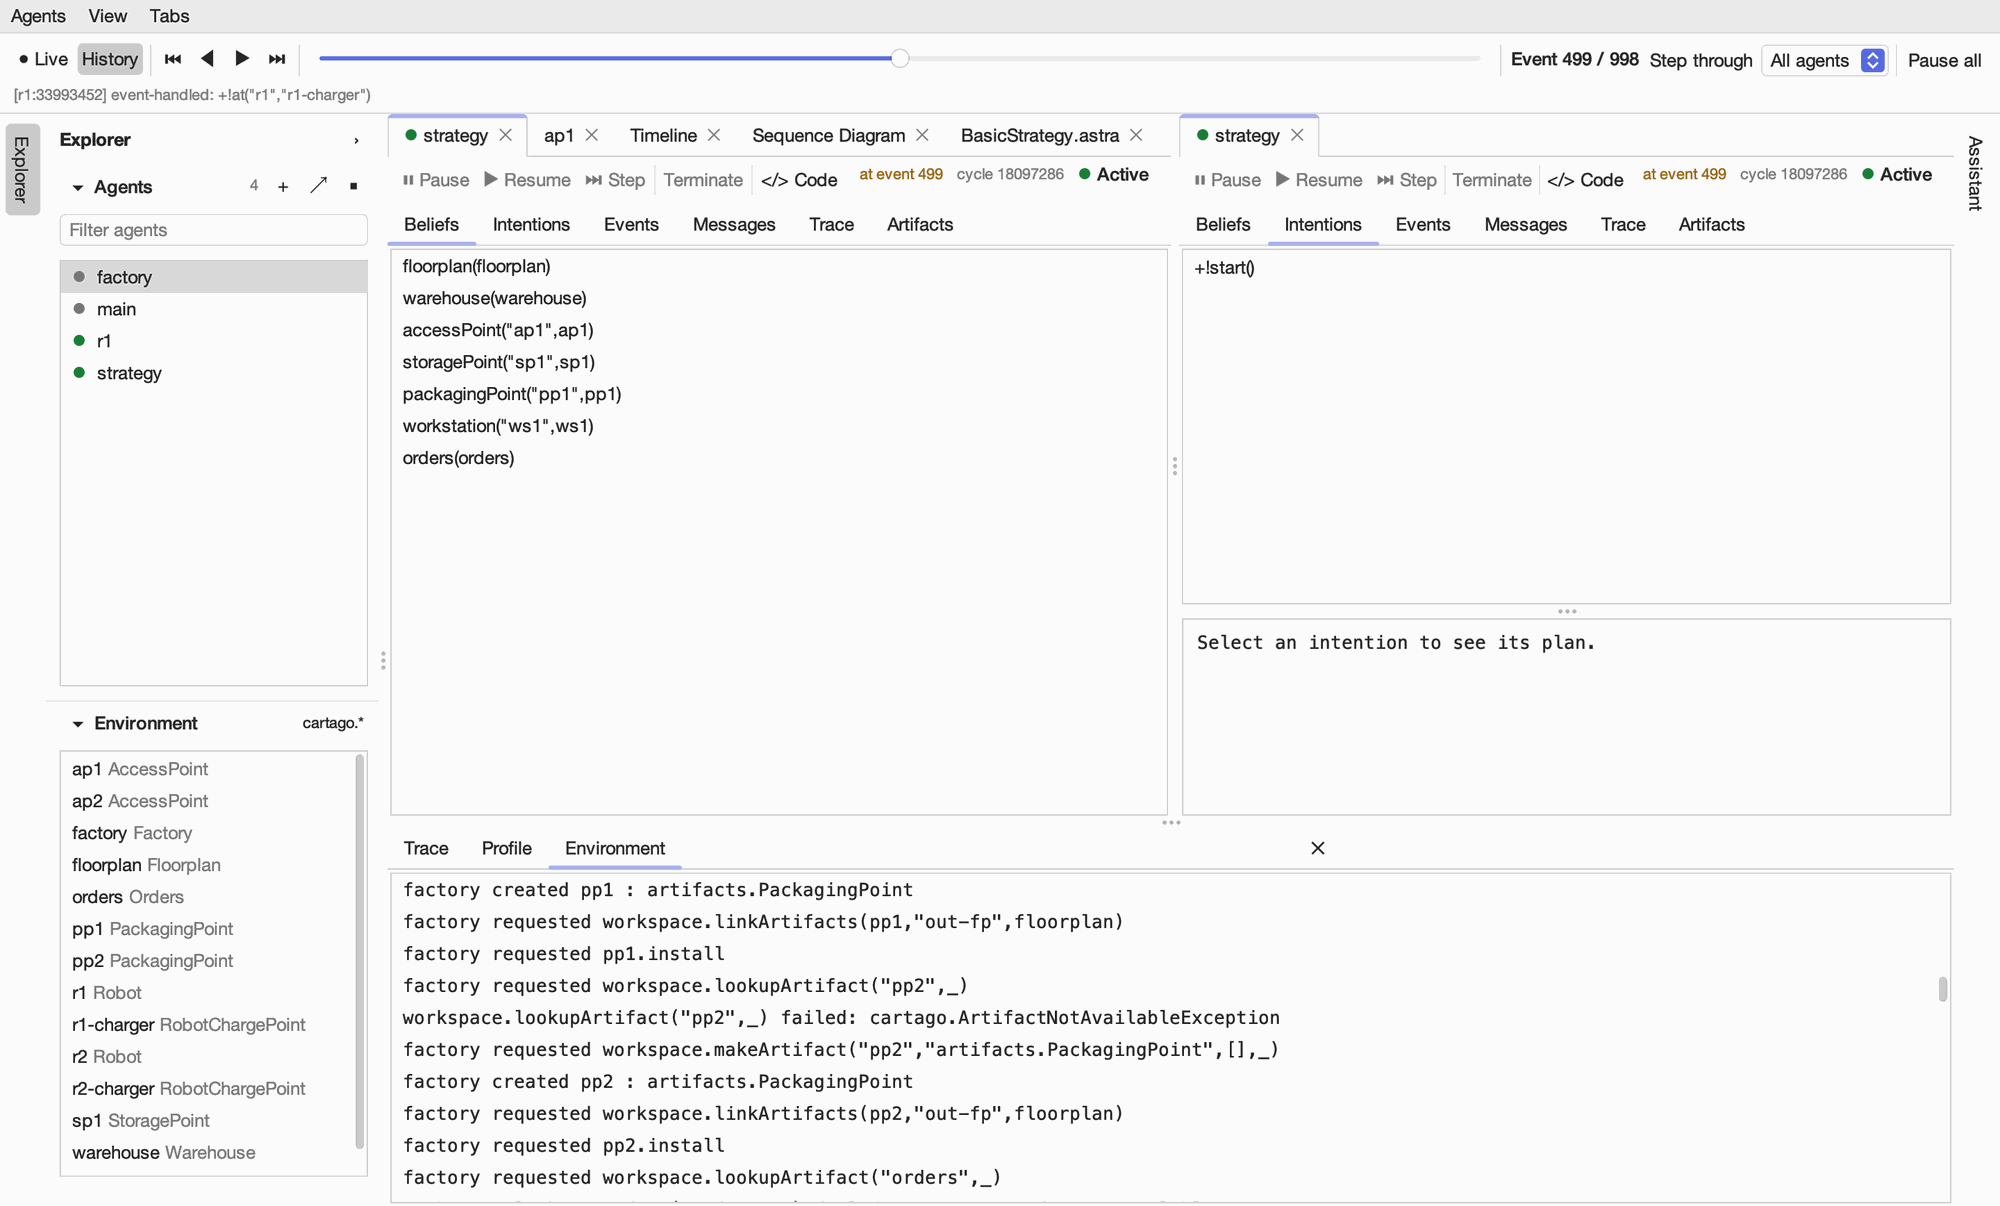
Task: Open the Assistant side panel
Action: (1975, 173)
